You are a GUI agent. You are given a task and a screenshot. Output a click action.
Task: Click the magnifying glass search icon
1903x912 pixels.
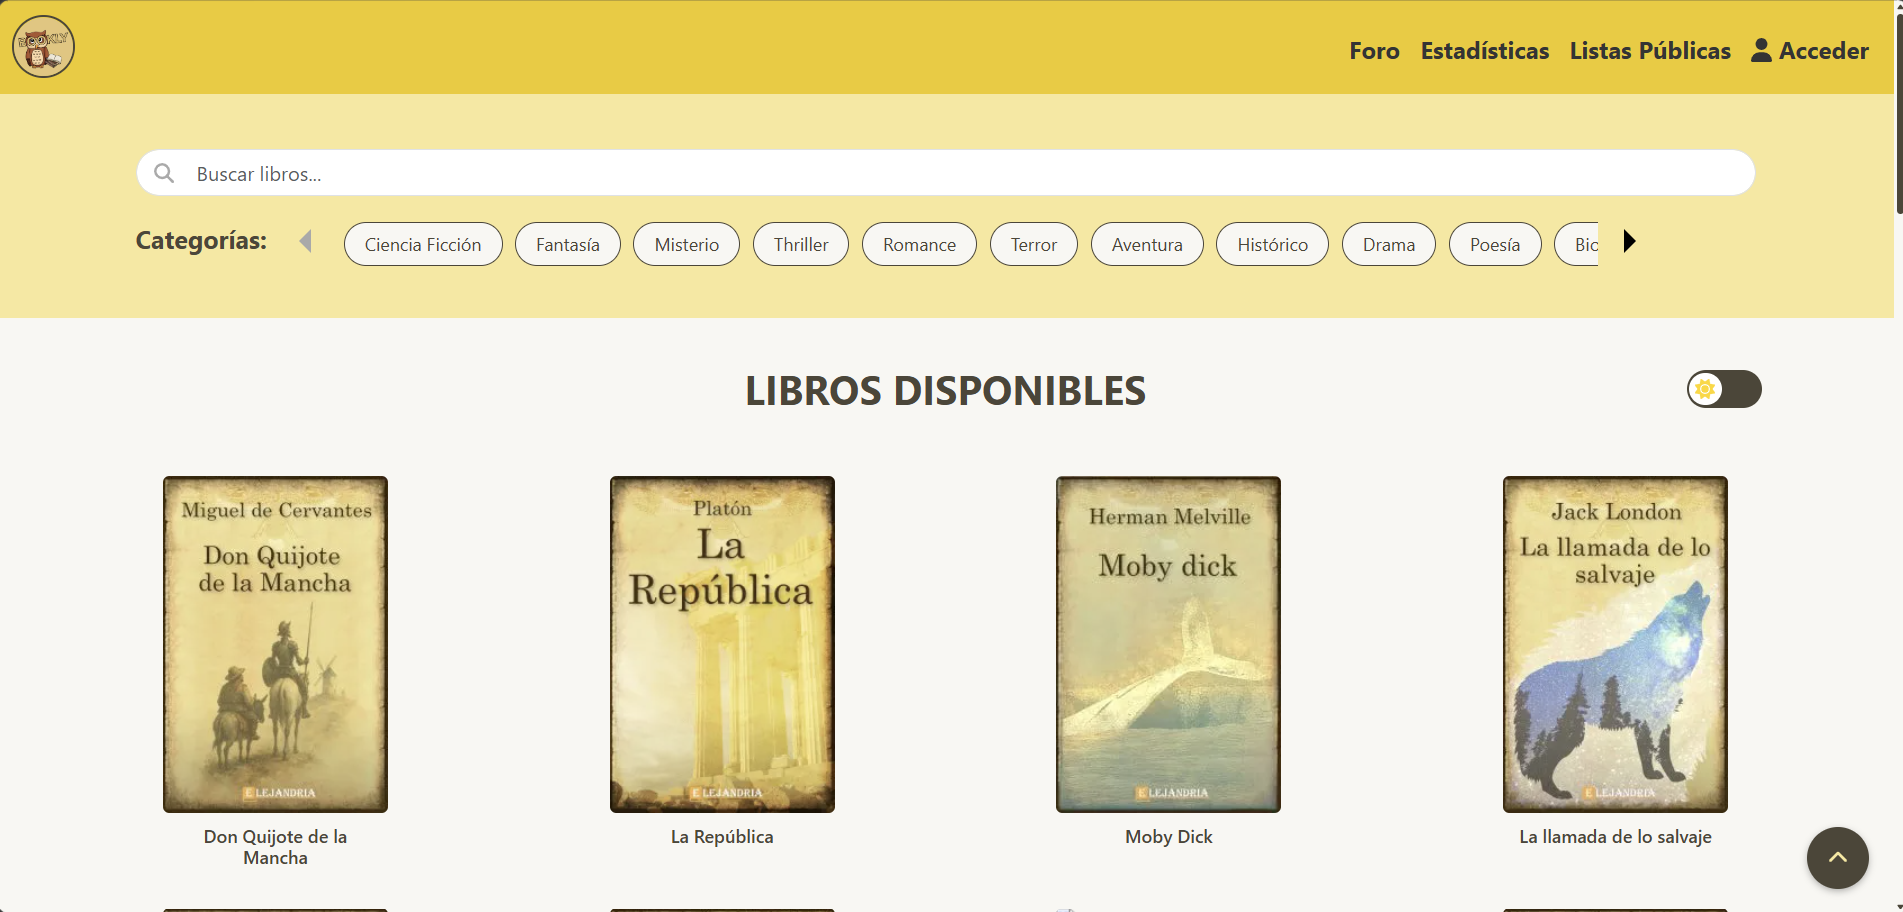(164, 173)
